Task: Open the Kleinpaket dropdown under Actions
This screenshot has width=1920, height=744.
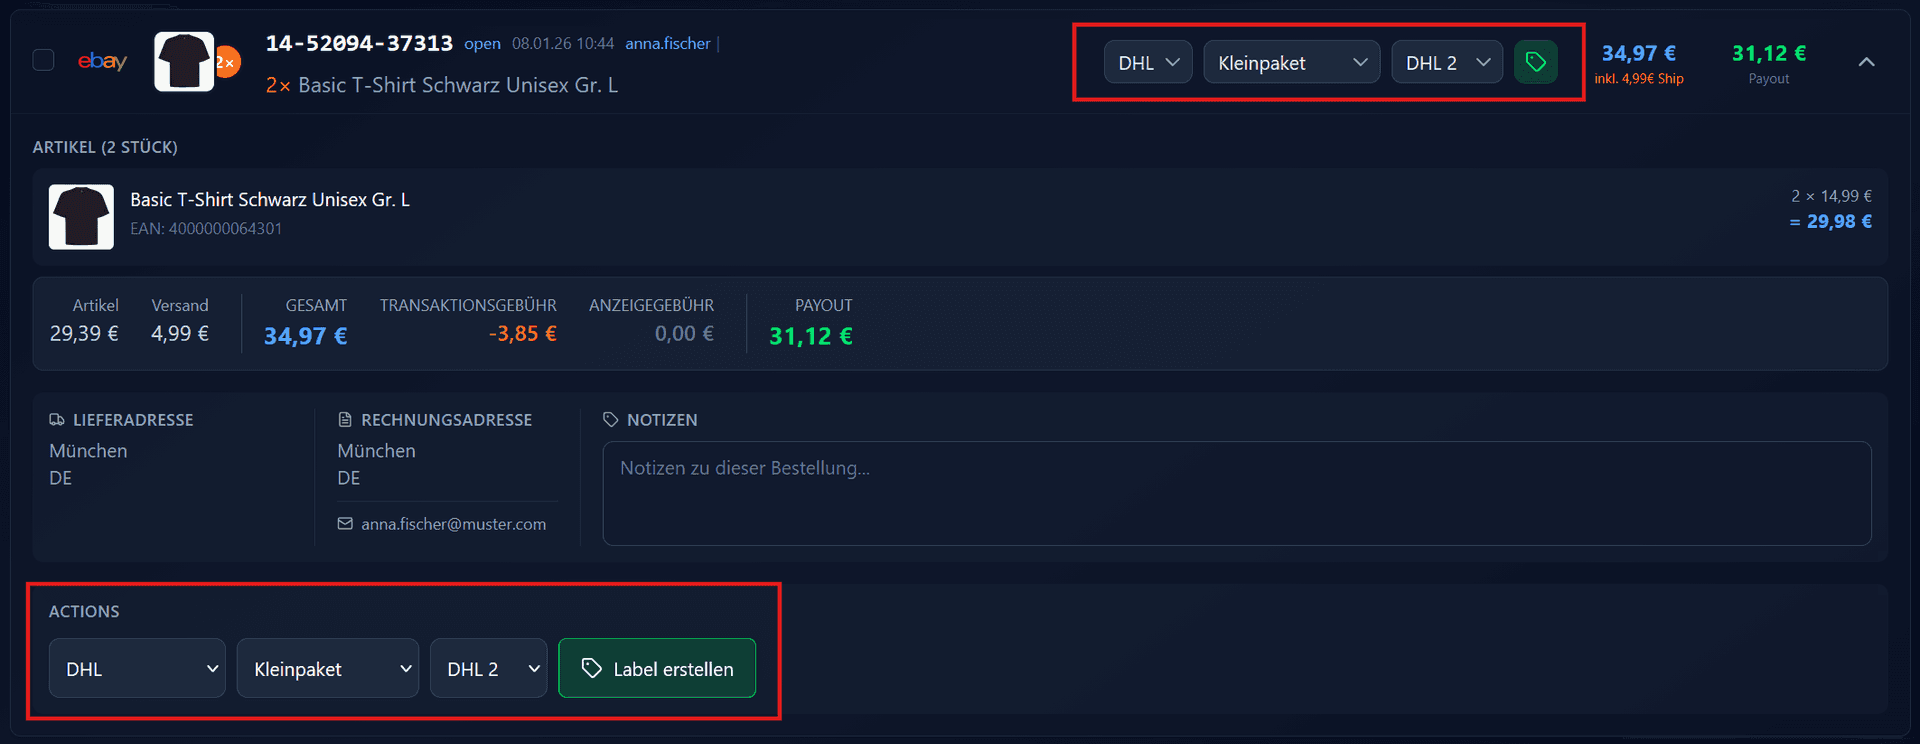Action: tap(328, 668)
